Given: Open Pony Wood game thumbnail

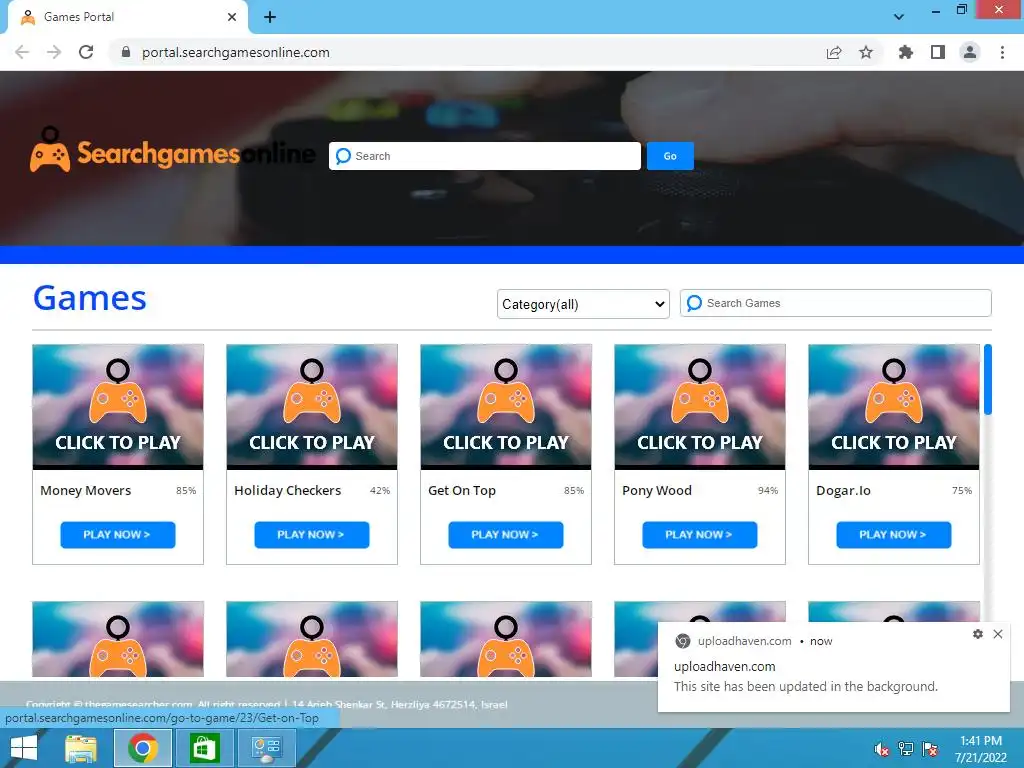Looking at the screenshot, I should pos(699,406).
